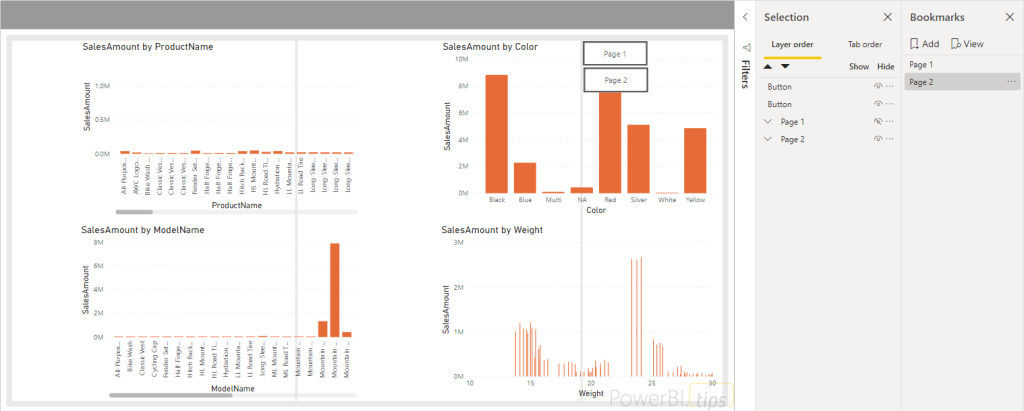Move layer up with the up arrow
The width and height of the screenshot is (1024, 411).
768,66
